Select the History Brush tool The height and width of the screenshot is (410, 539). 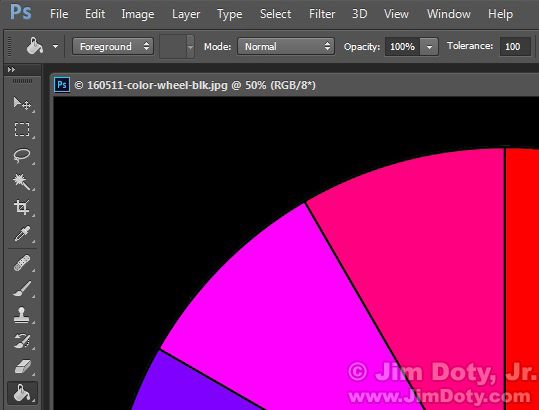coord(22,341)
